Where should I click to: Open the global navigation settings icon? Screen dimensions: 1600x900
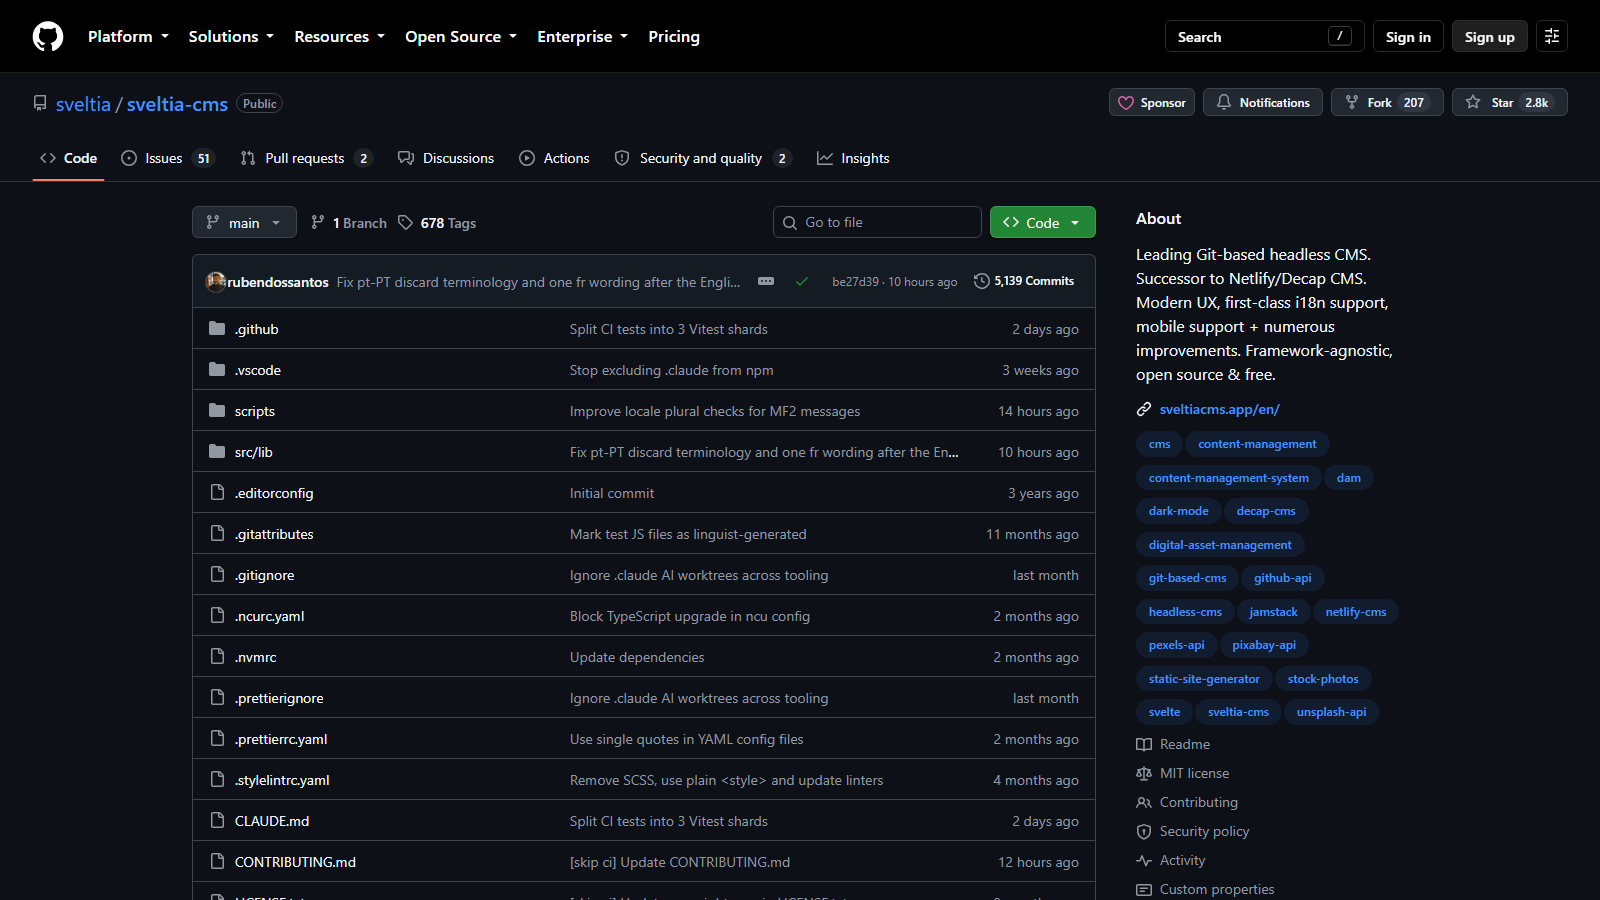point(1552,36)
